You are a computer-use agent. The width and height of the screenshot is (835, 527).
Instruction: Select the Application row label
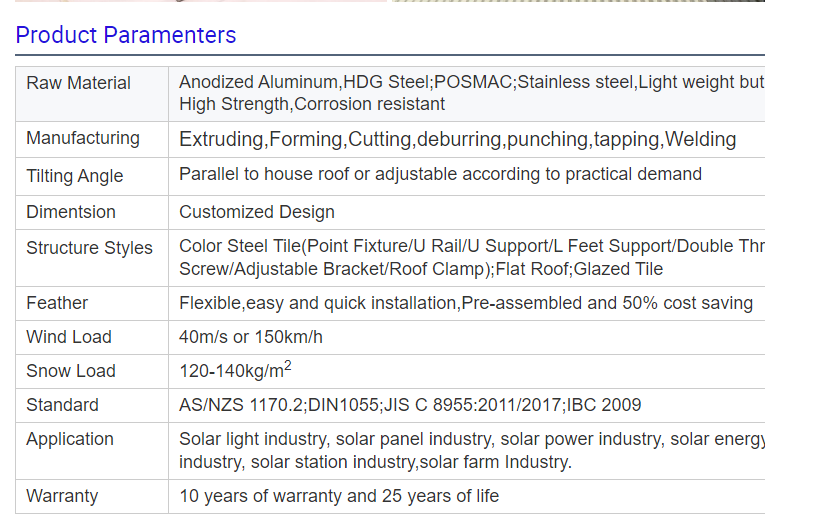coord(70,439)
